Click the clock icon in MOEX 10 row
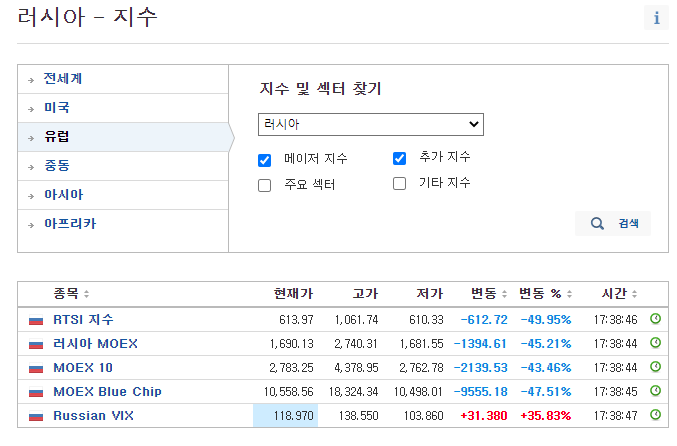 (x=655, y=367)
